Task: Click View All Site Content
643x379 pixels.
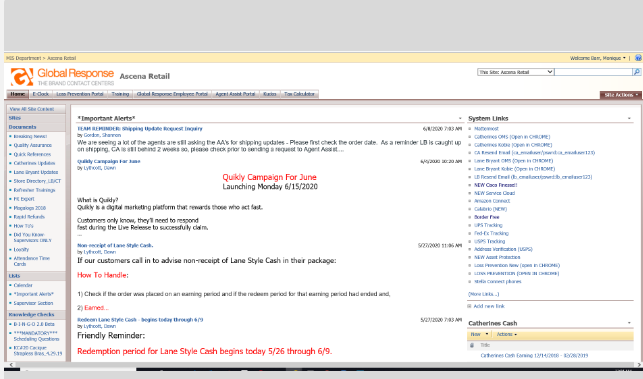Action: [32, 109]
